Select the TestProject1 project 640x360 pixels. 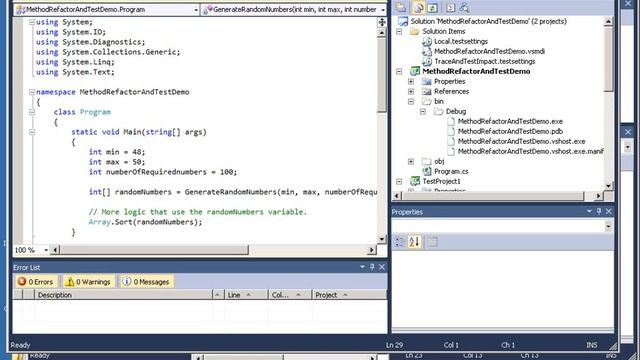click(441, 181)
